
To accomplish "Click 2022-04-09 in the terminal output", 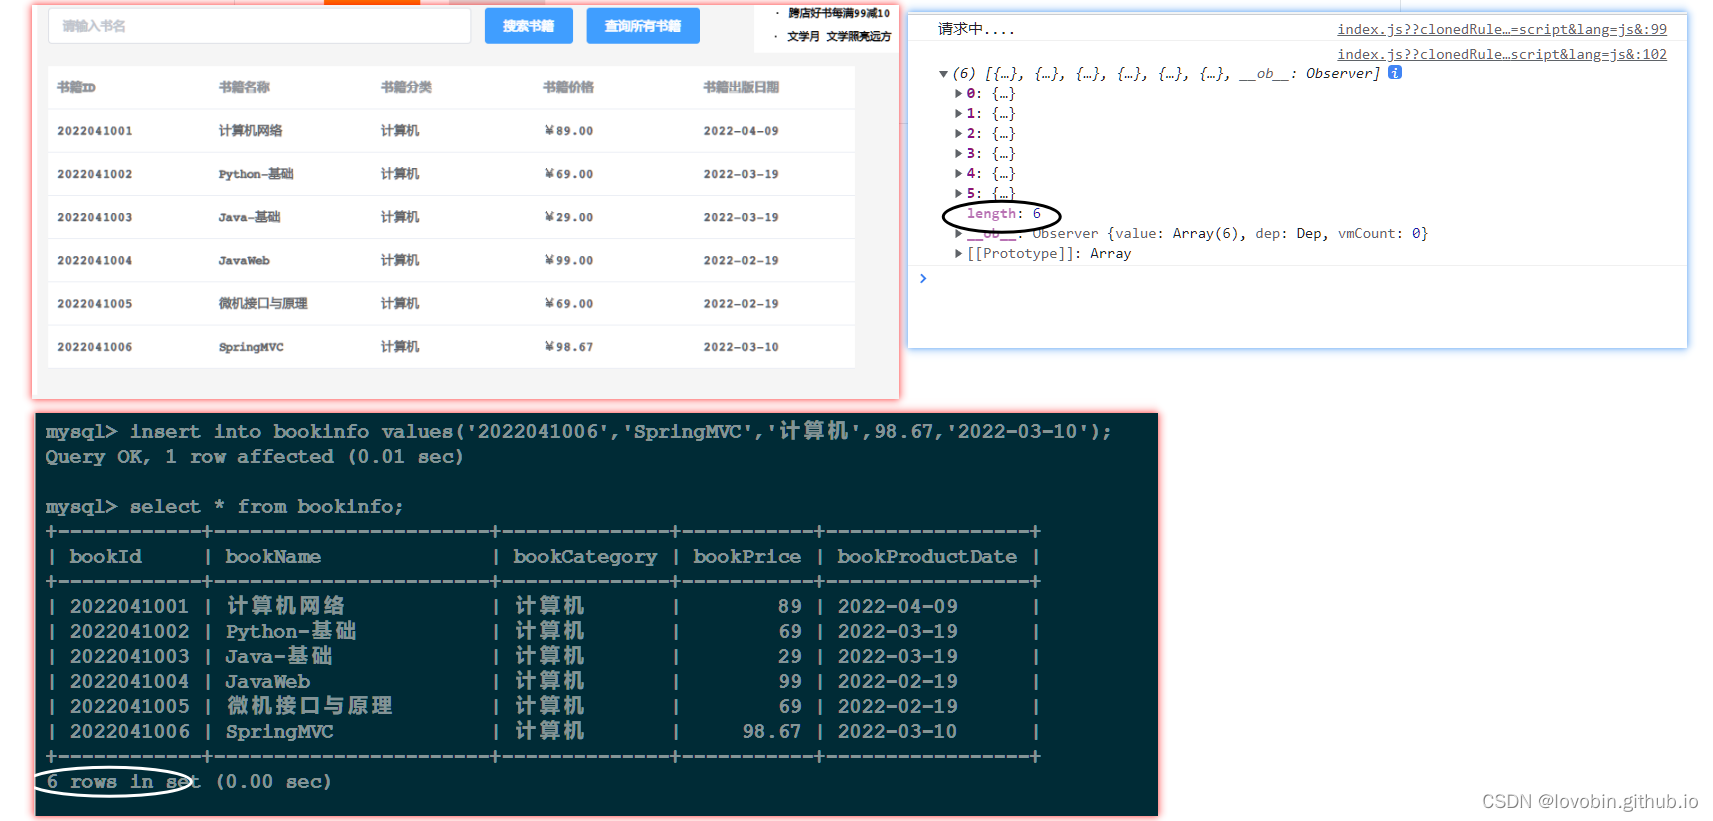I will [897, 607].
